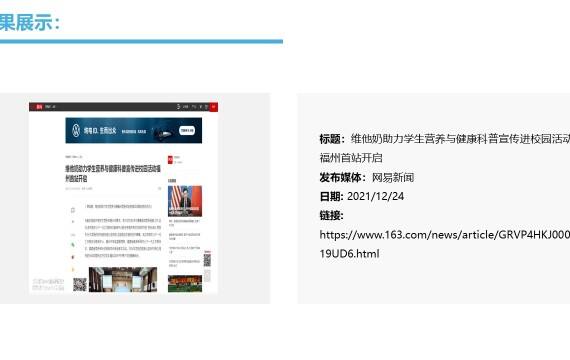The width and height of the screenshot is (570, 360).
Task: Click the white button inside the blue ad banner
Action: [x=187, y=131]
